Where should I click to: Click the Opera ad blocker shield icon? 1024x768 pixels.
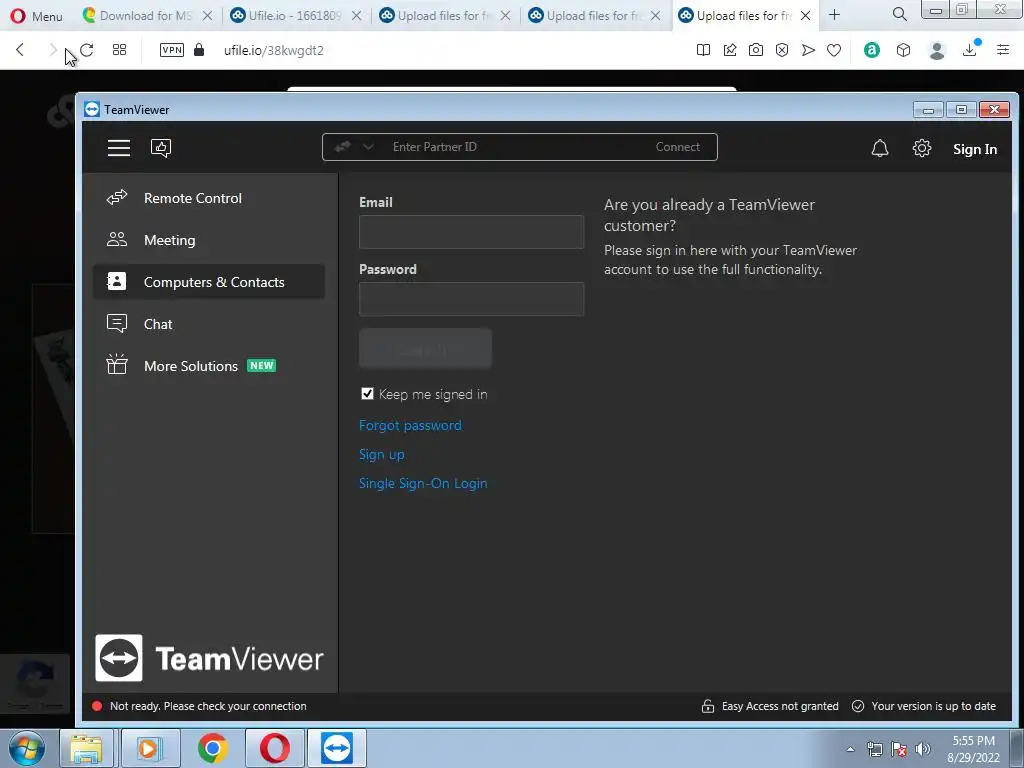(782, 50)
